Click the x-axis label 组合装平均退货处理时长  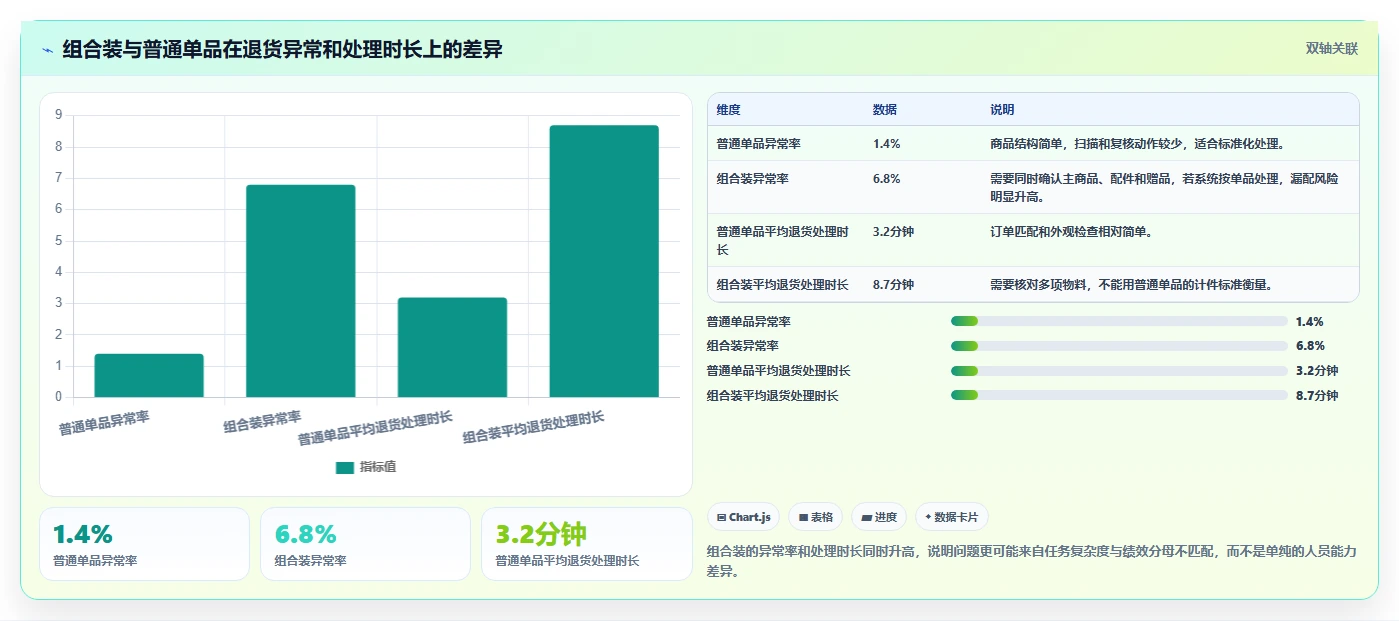[534, 428]
